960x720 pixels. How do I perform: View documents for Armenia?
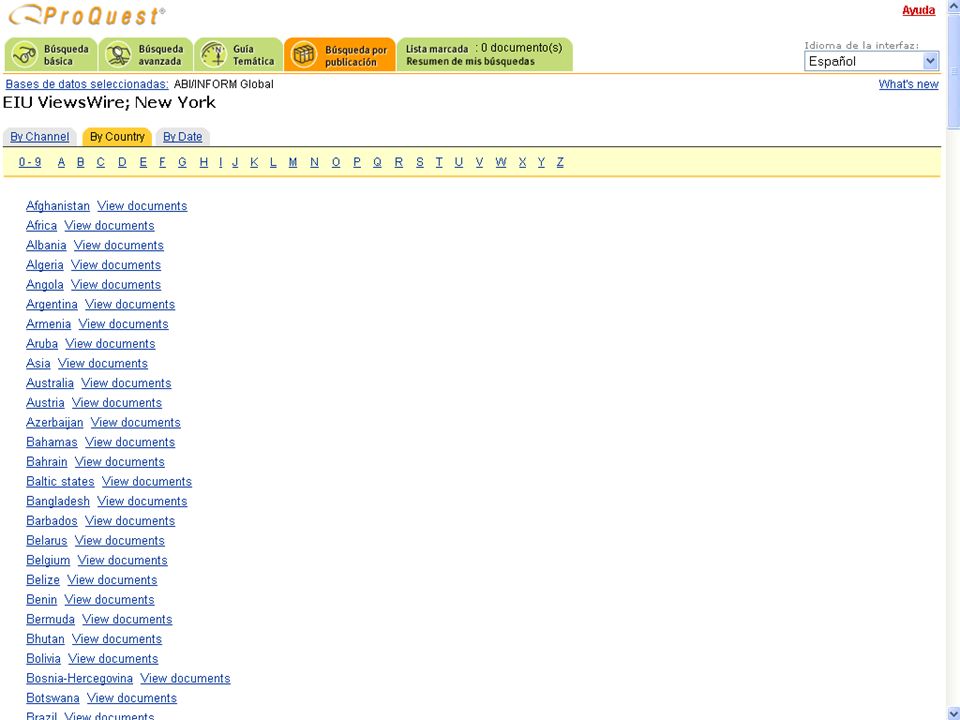[123, 324]
